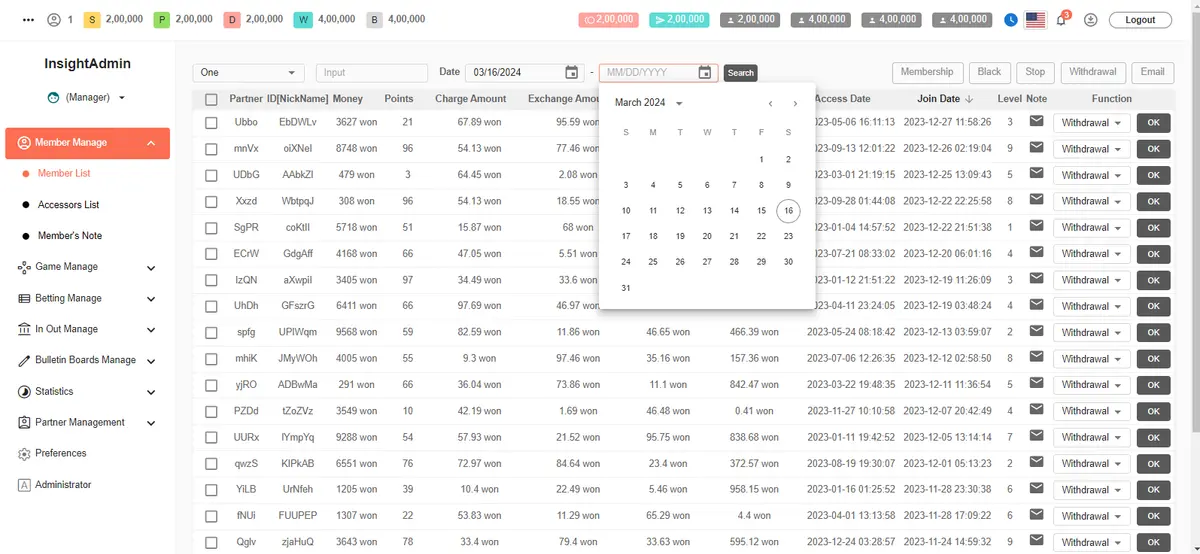Click the Logout button
This screenshot has width=1200, height=554.
click(x=1140, y=20)
